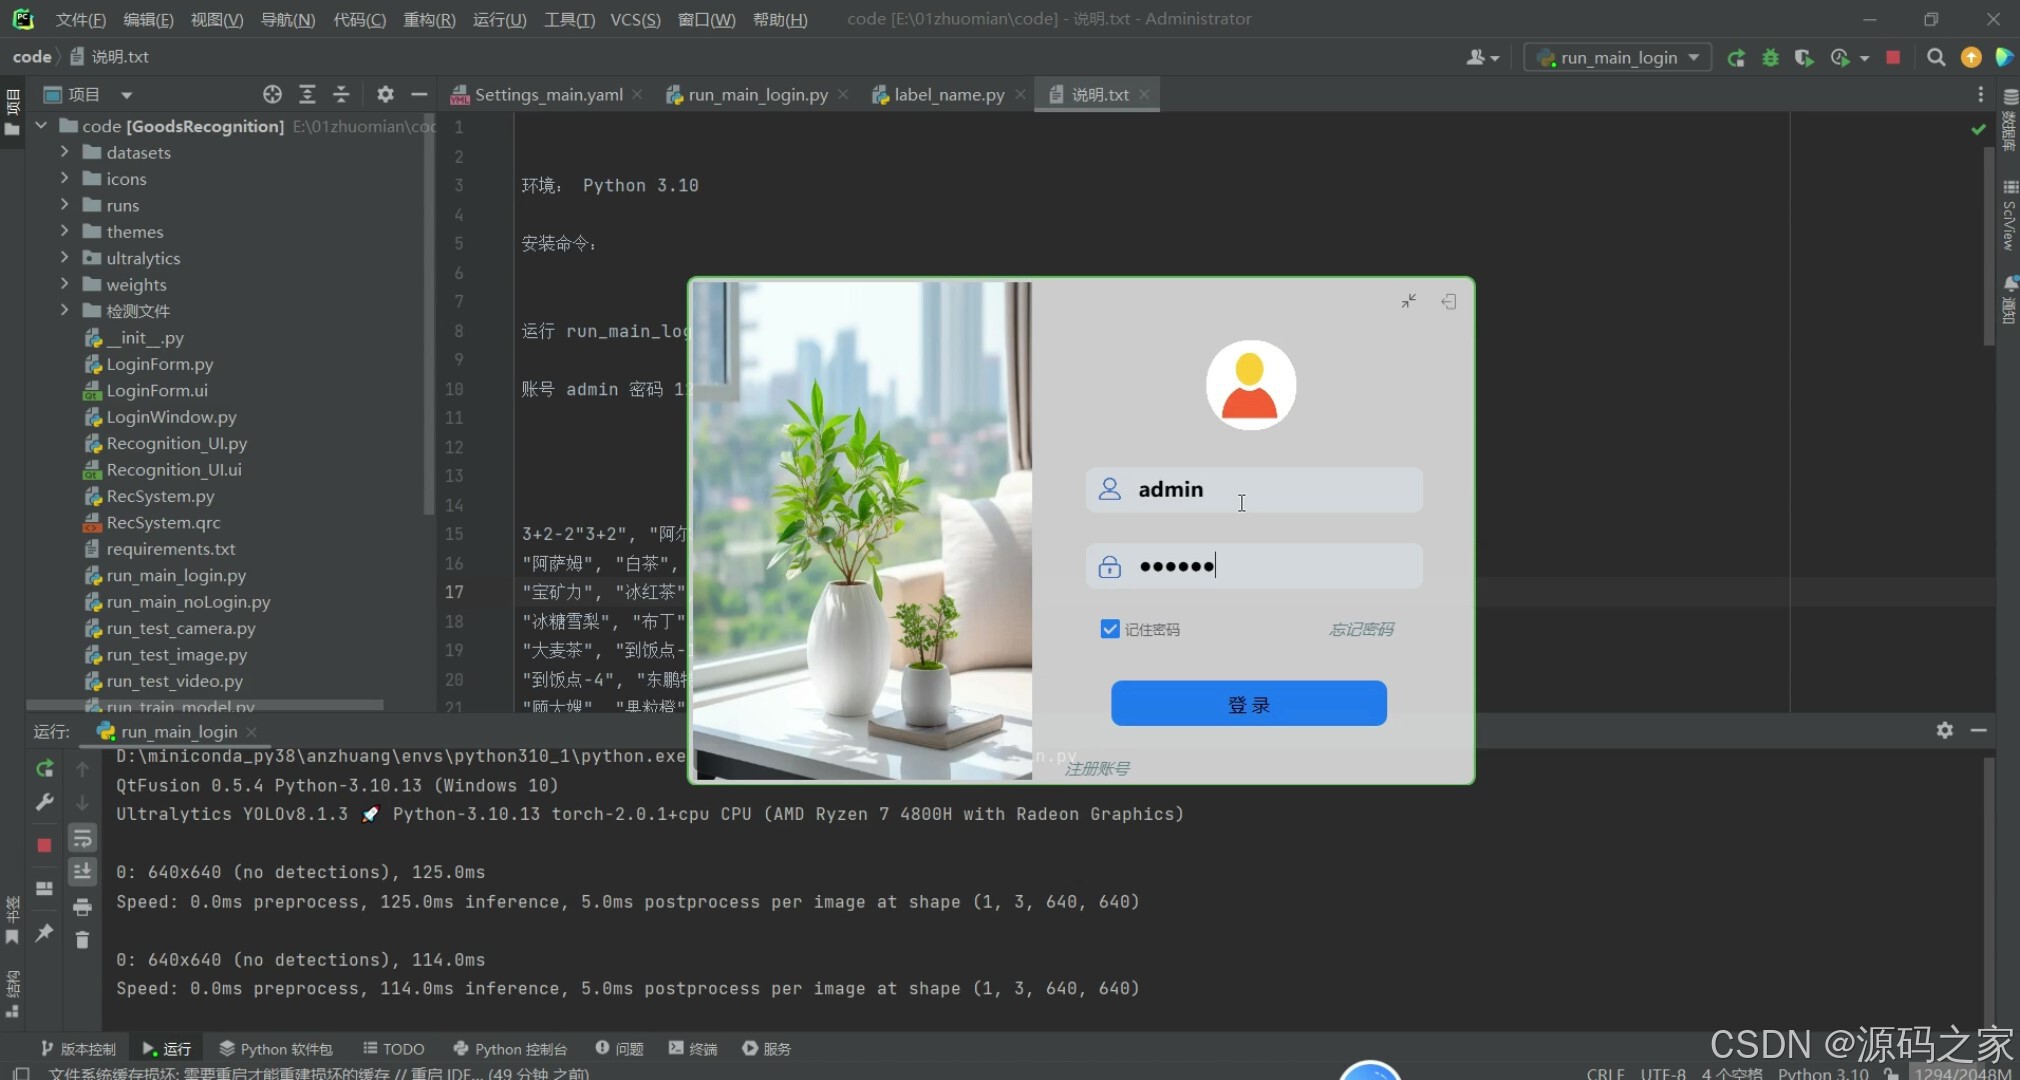Image resolution: width=2020 pixels, height=1080 pixels.
Task: Click the red stop button in the top toolbar
Action: pyautogui.click(x=1893, y=58)
